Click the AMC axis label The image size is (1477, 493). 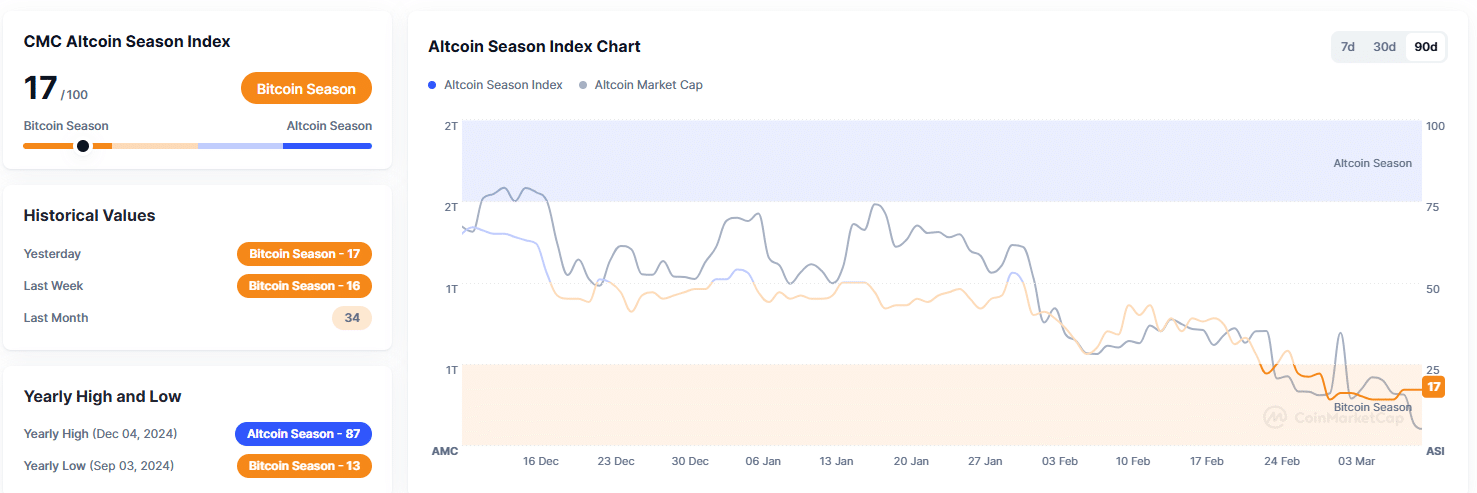click(x=444, y=451)
